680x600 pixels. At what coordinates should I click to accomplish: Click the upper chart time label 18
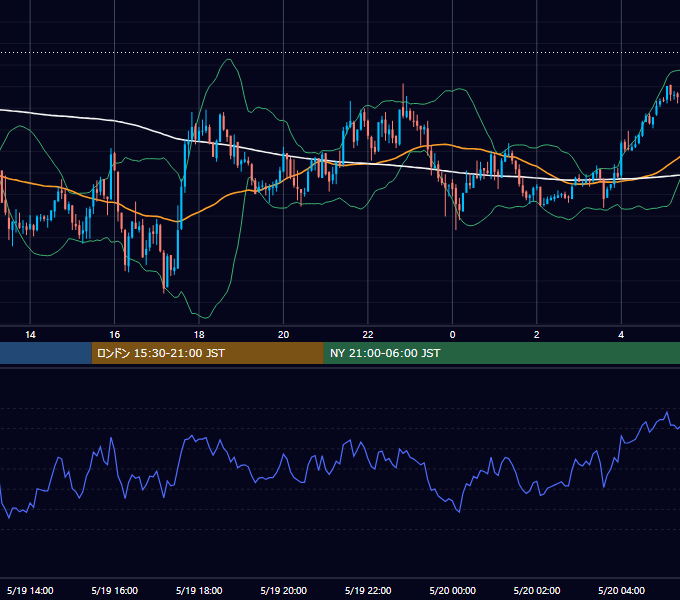(x=199, y=335)
